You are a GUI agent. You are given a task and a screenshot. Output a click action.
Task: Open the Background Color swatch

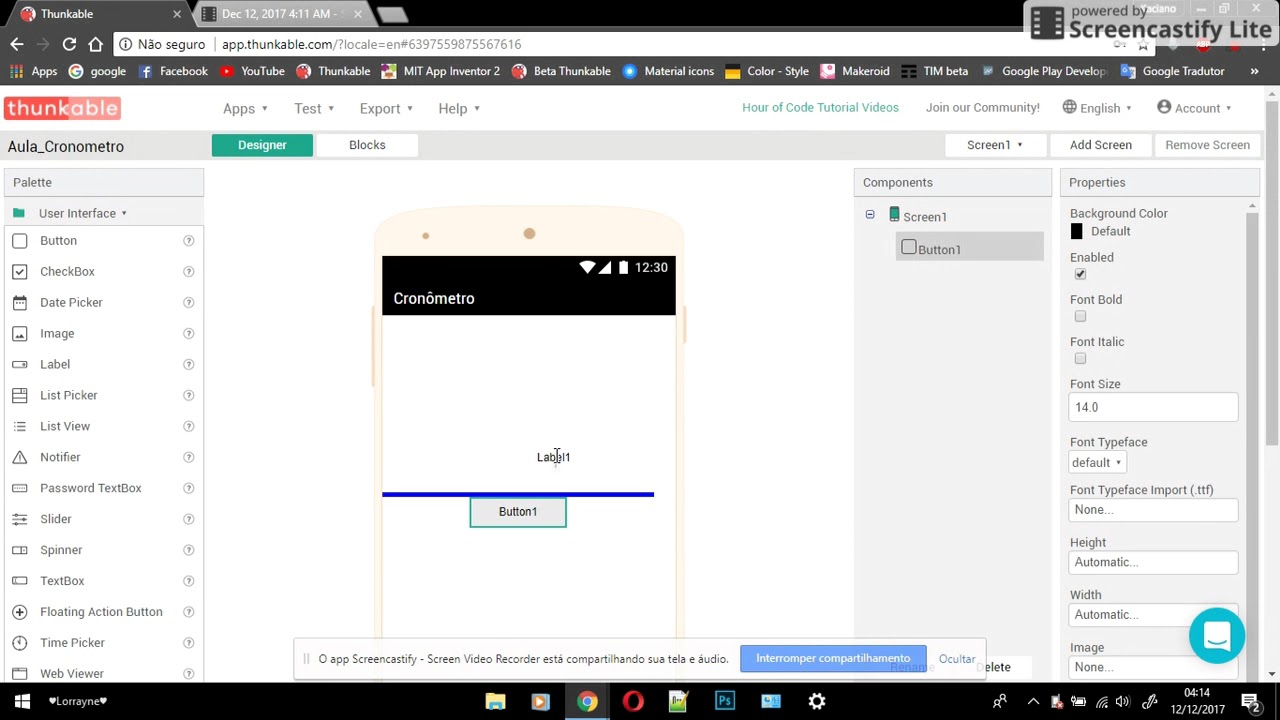coord(1076,231)
